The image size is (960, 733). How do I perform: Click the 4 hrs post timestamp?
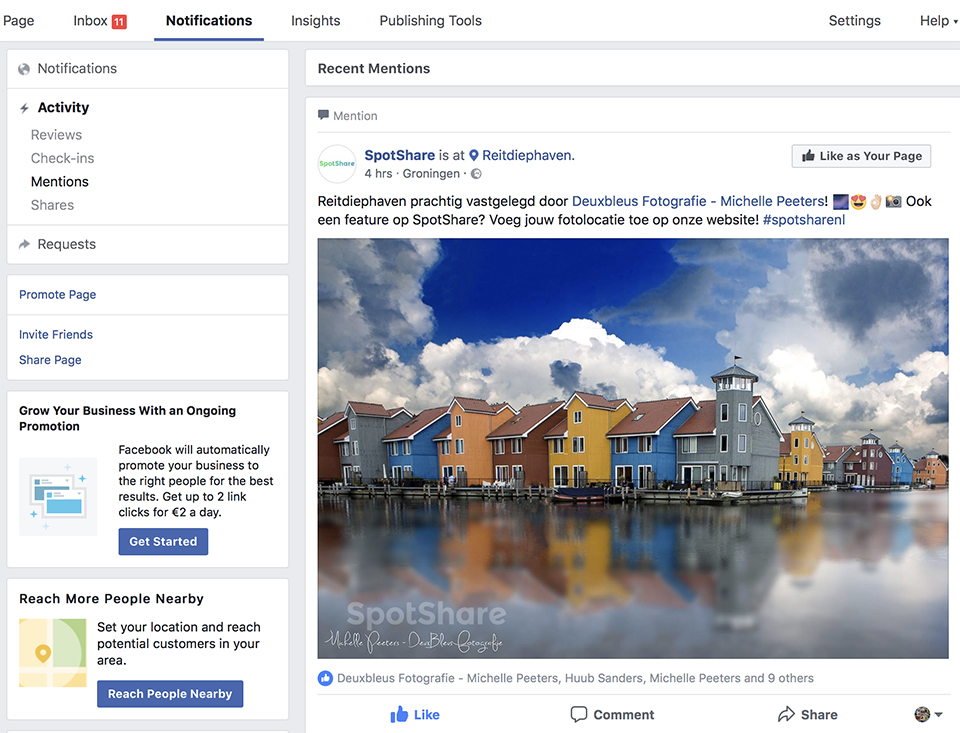pyautogui.click(x=378, y=174)
